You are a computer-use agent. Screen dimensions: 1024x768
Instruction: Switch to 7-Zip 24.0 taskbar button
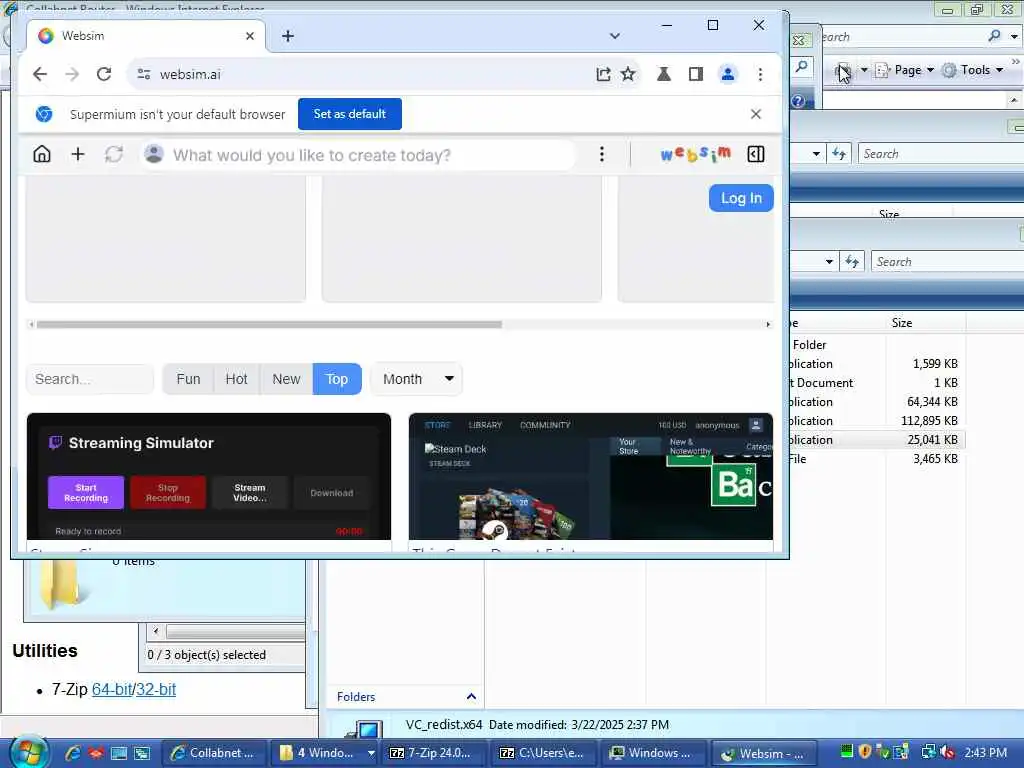coord(434,753)
